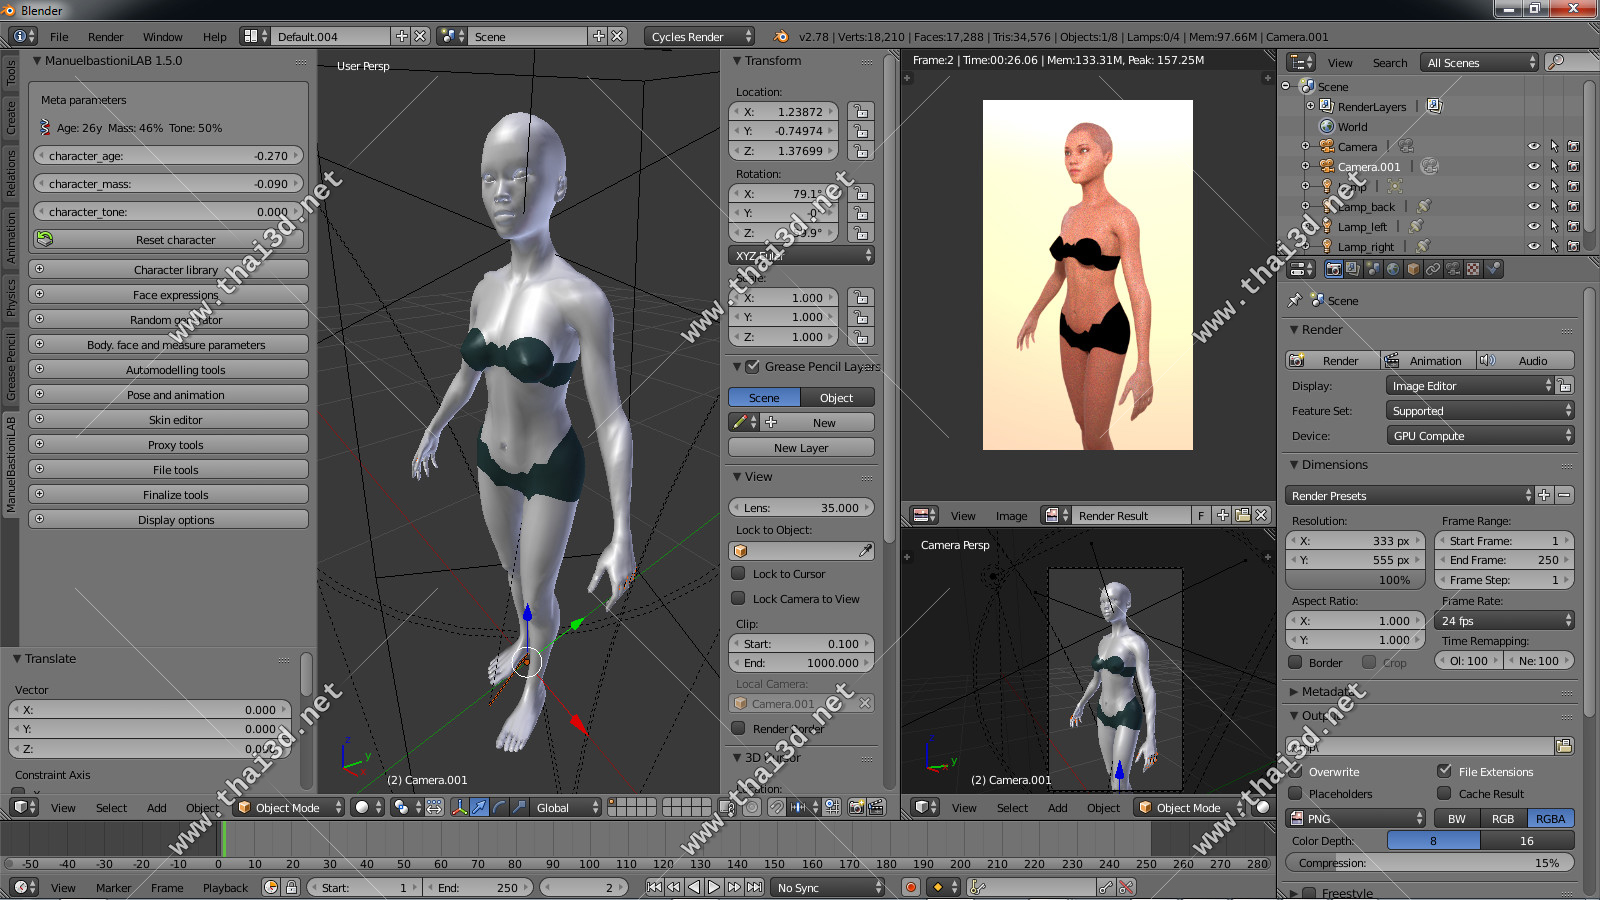Image resolution: width=1600 pixels, height=900 pixels.
Task: Open the Constraints properties tab chain icon
Action: pos(1433,269)
